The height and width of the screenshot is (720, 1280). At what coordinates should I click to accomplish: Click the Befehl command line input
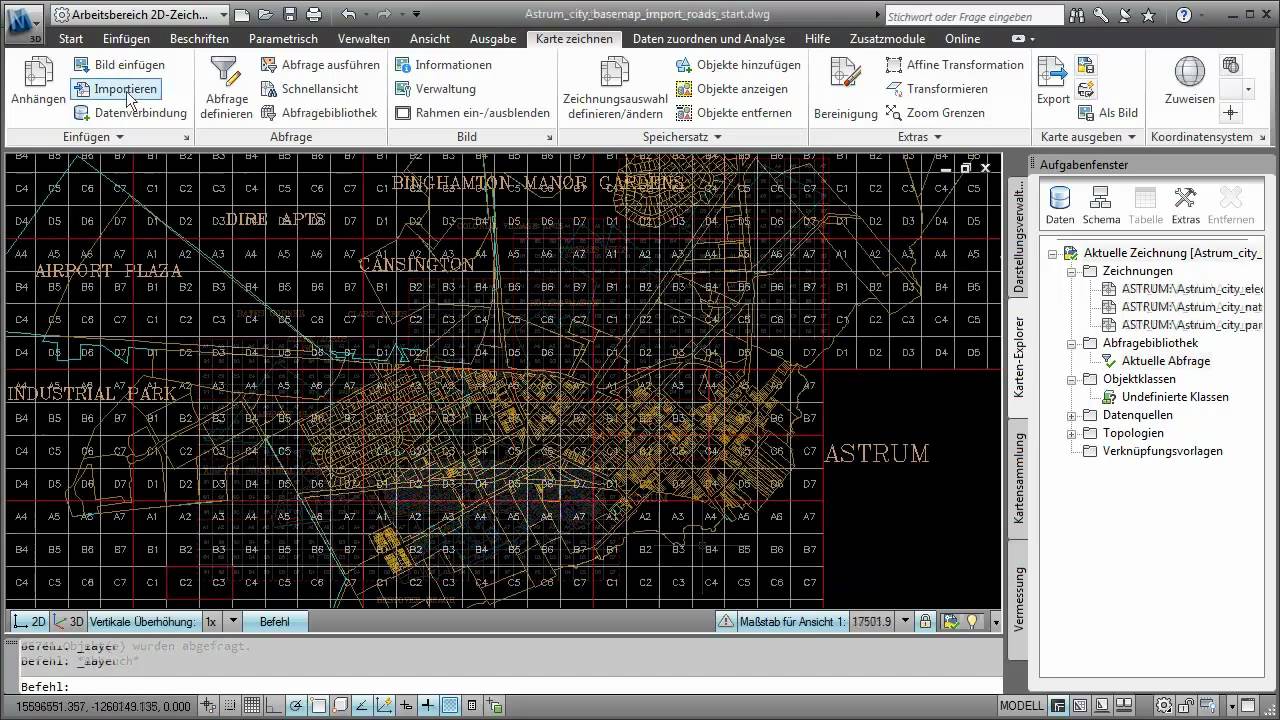point(509,686)
